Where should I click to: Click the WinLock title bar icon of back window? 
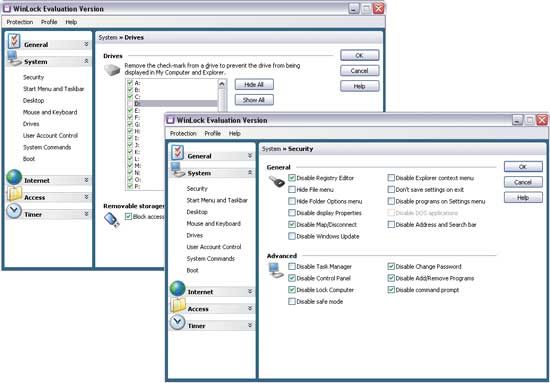coord(7,8)
